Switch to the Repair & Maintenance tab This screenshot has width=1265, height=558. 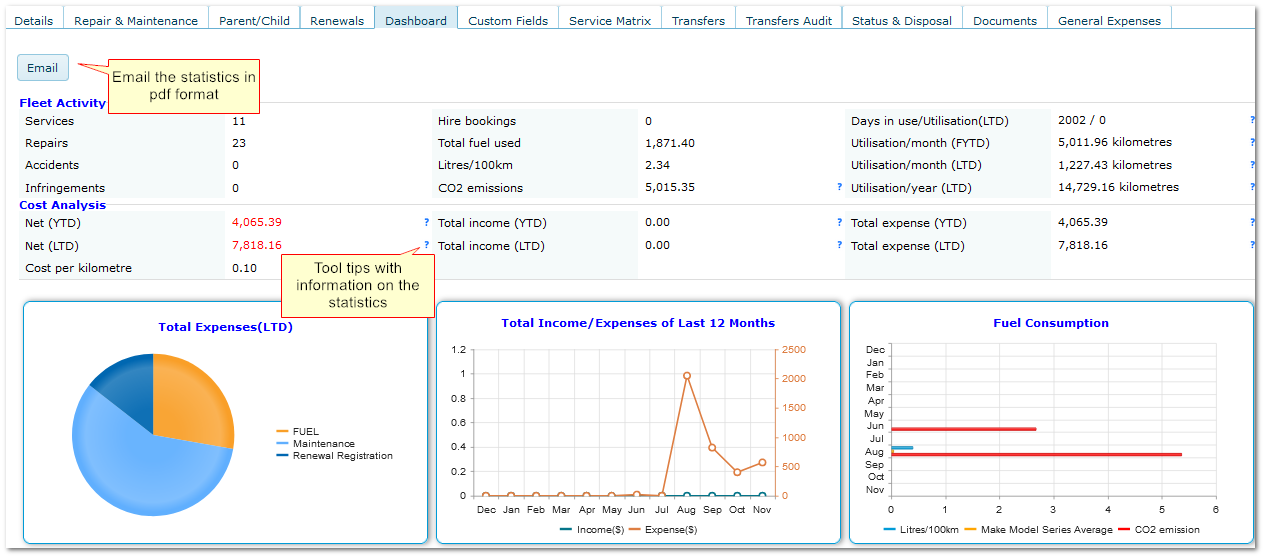click(136, 20)
